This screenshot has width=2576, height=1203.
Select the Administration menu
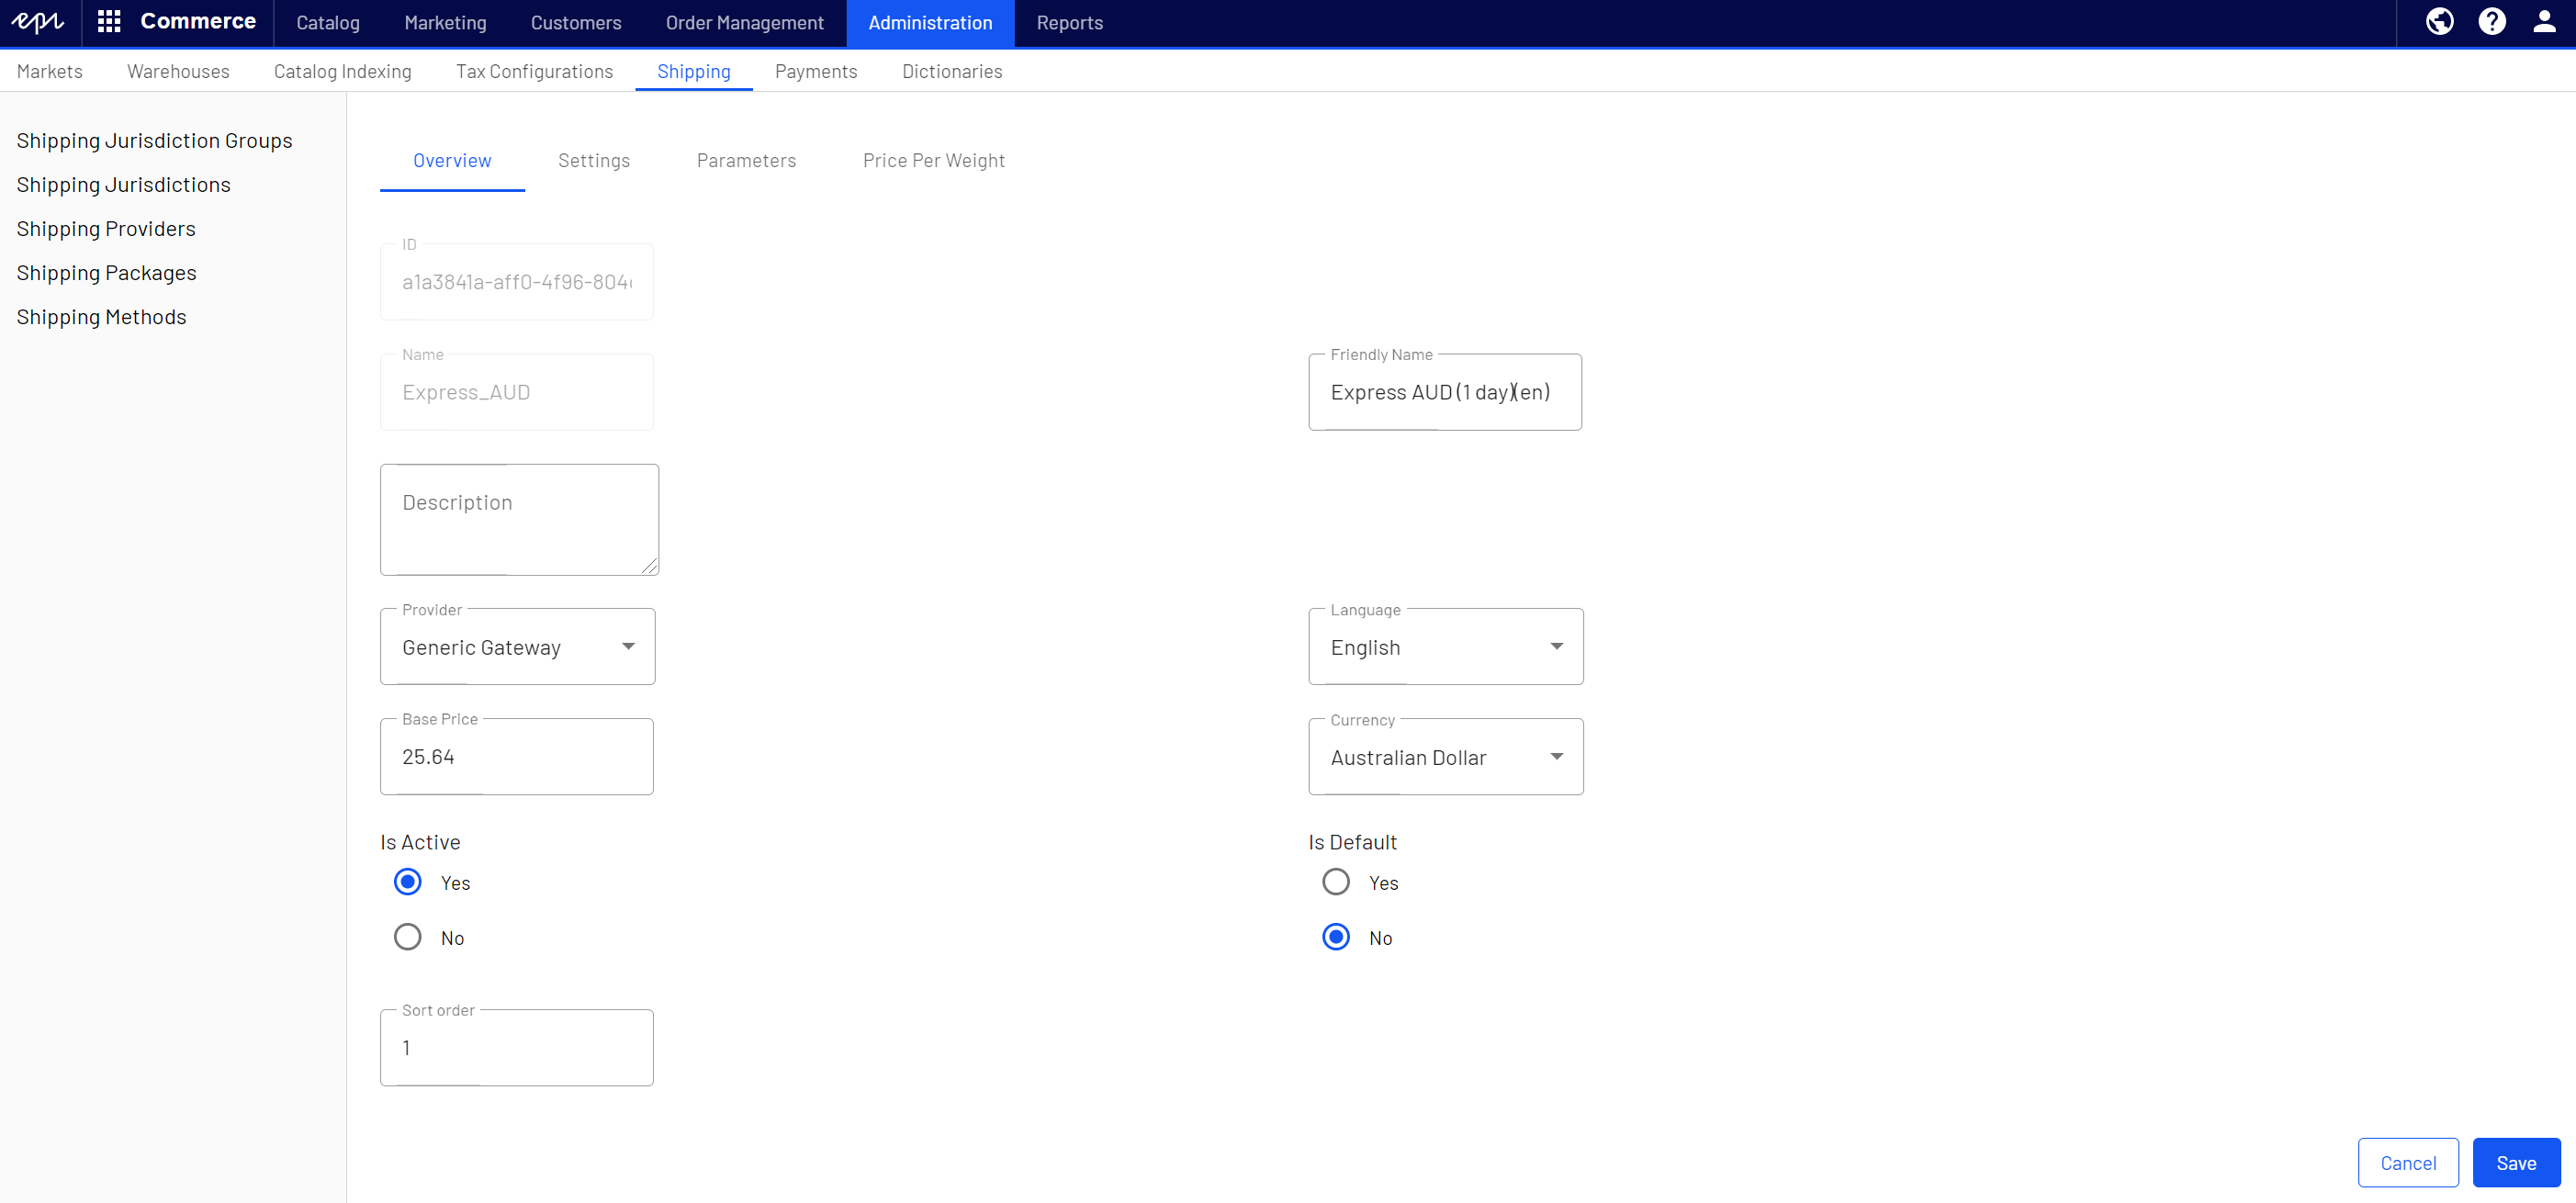point(931,23)
